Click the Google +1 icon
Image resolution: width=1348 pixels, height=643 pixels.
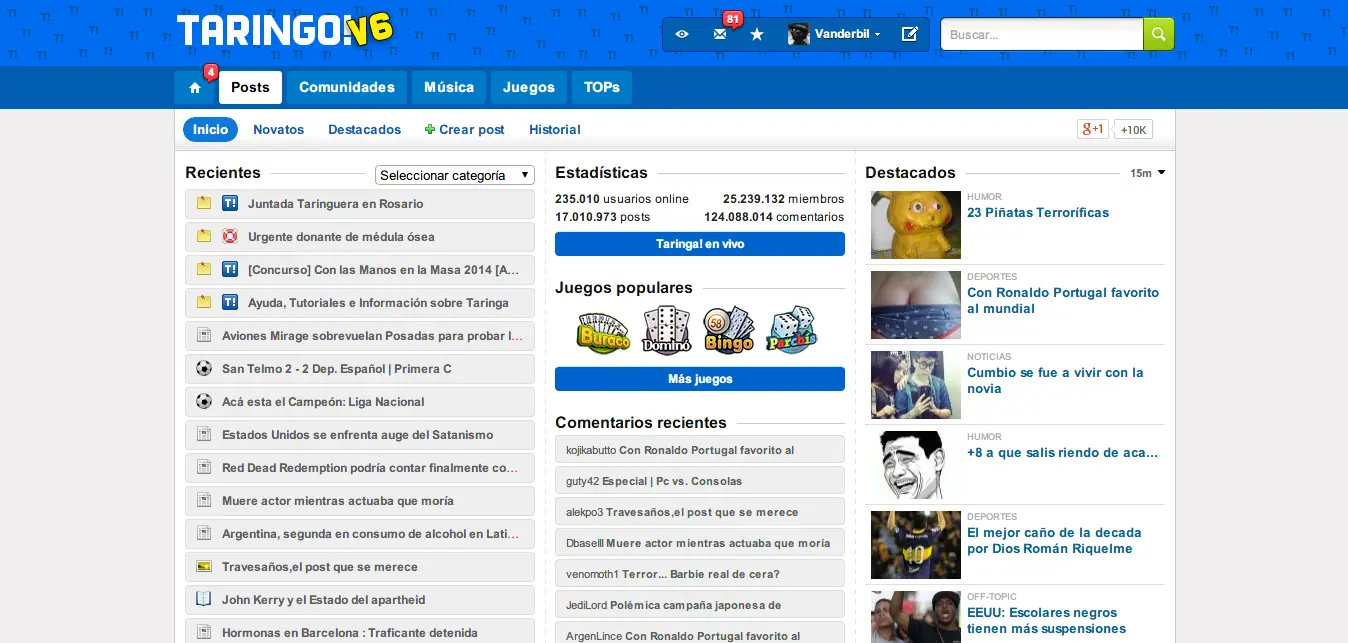[1092, 128]
